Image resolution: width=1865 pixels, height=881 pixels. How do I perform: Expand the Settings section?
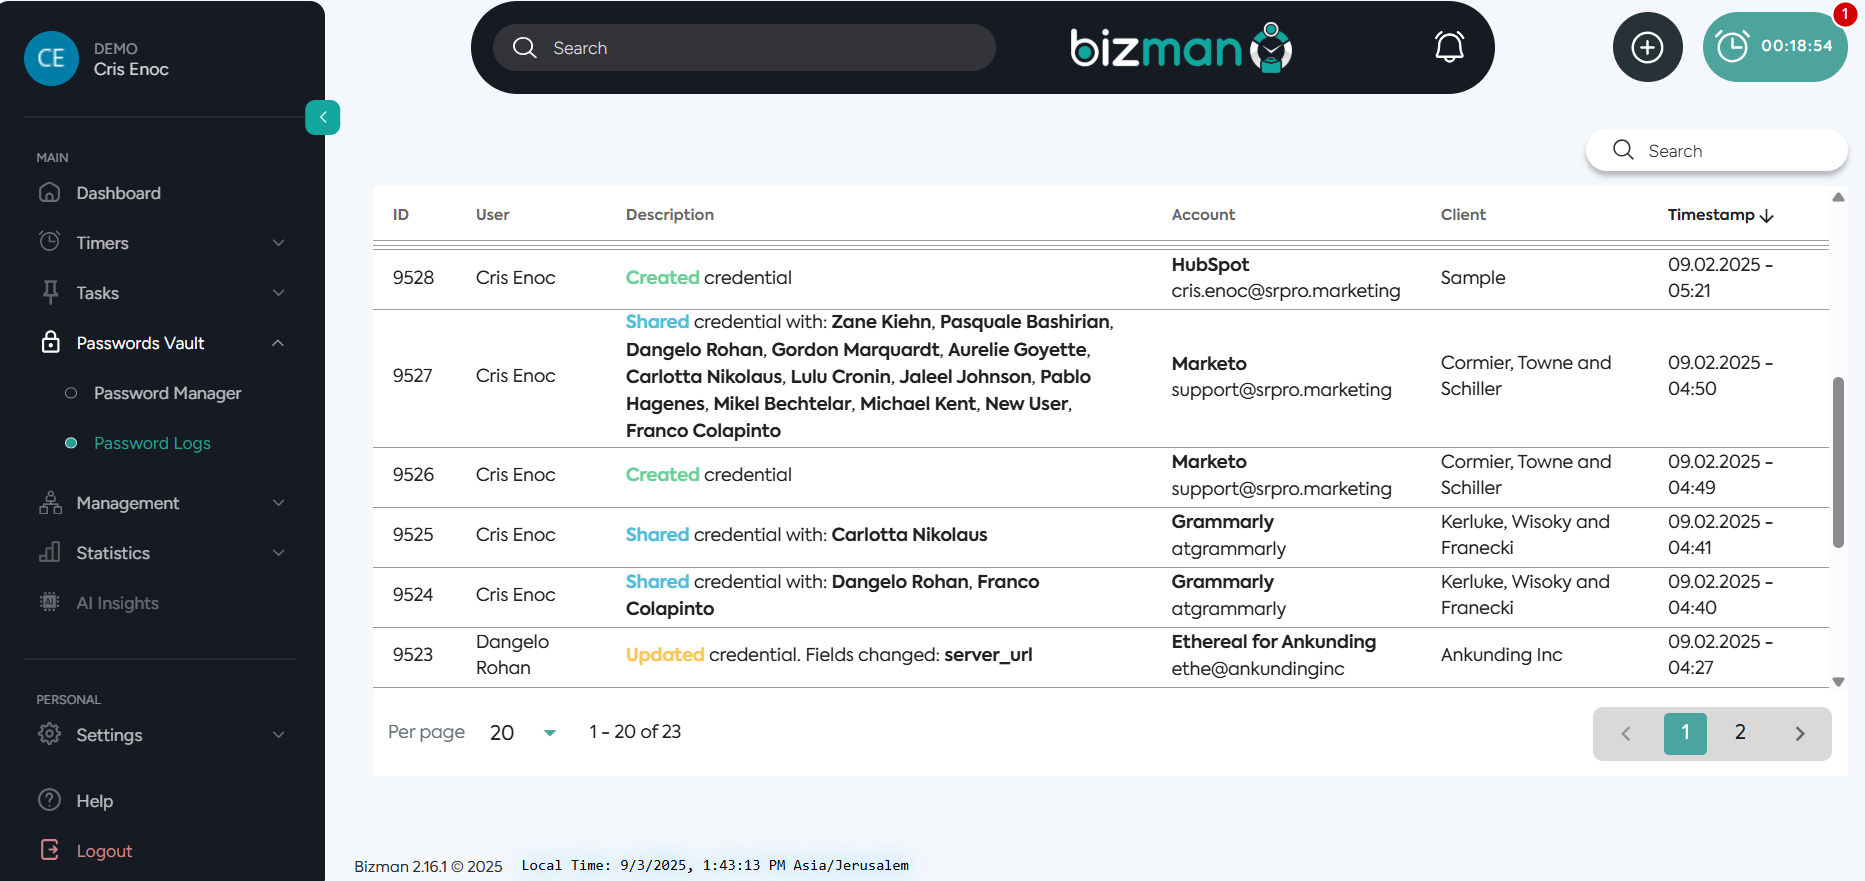160,735
